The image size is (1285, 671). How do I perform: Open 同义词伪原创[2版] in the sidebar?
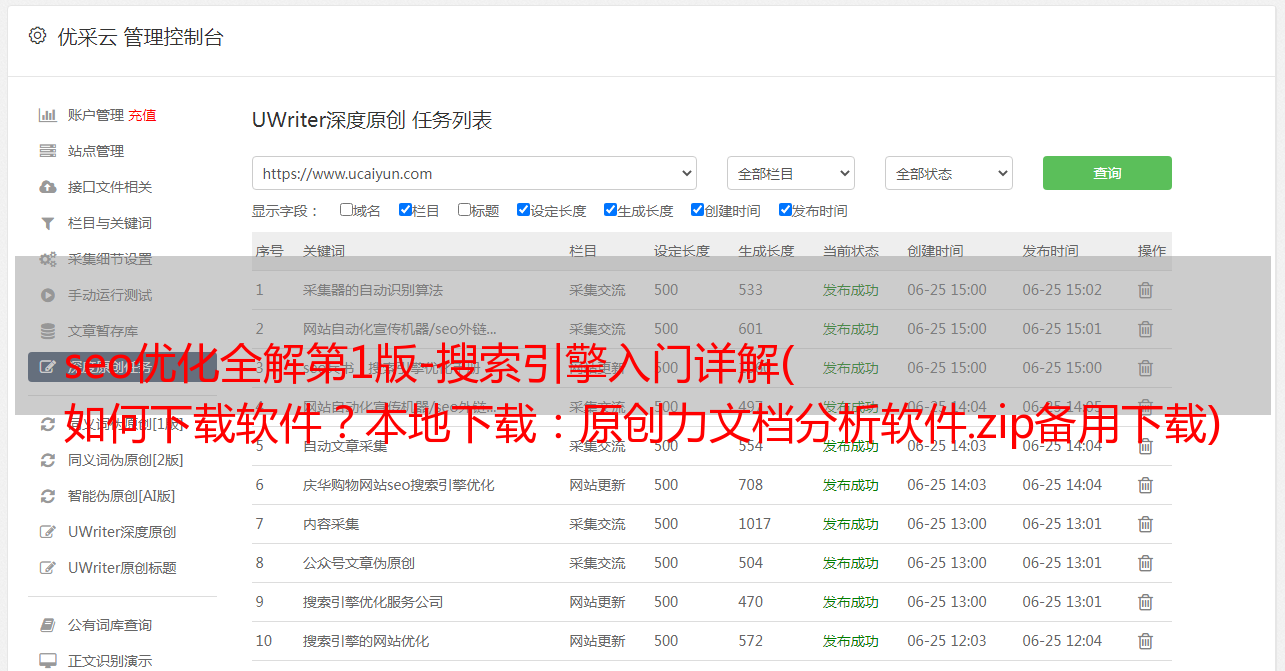pyautogui.click(x=125, y=460)
